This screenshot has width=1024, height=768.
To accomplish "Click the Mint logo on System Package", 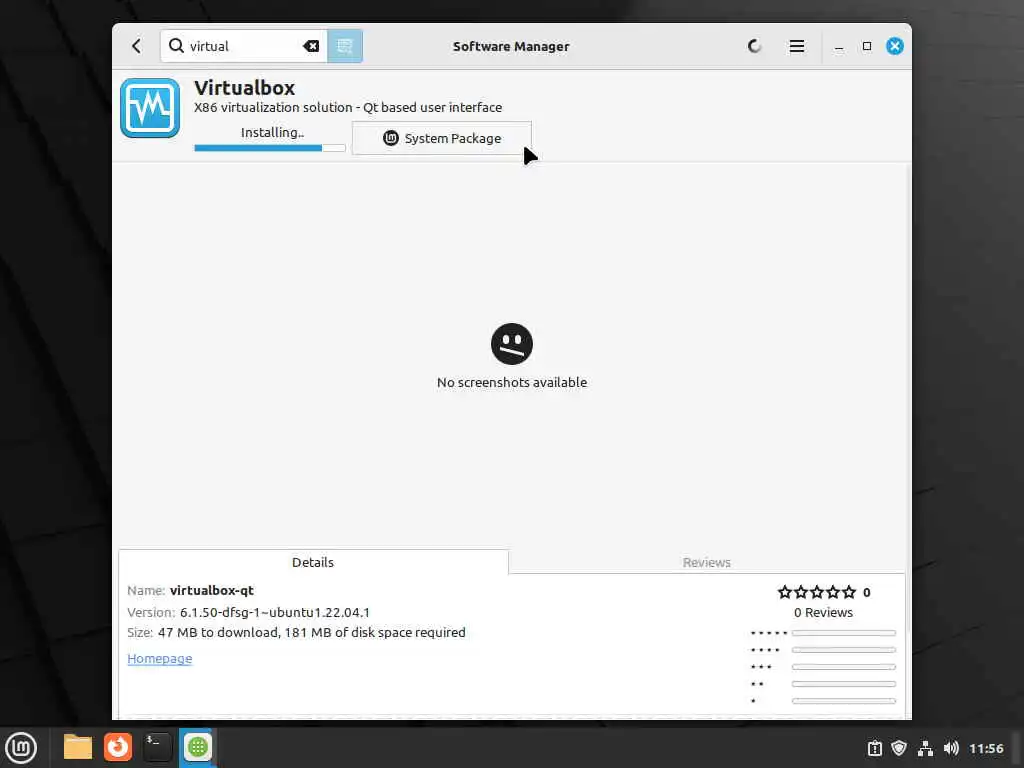I will (x=391, y=138).
